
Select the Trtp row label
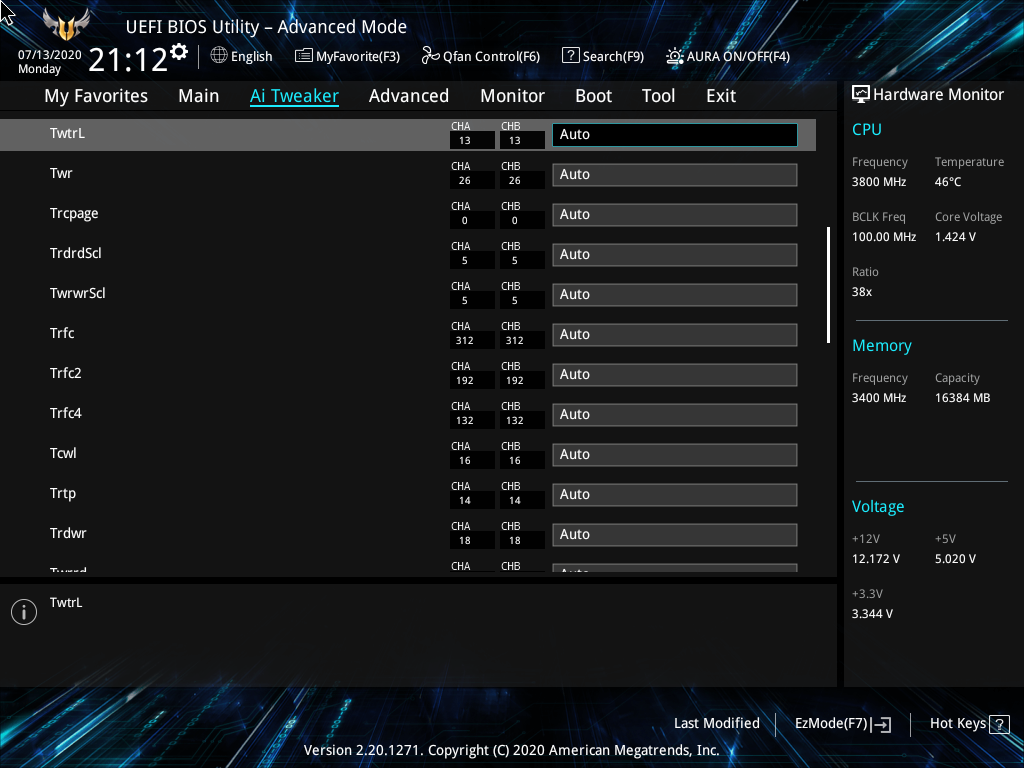click(63, 494)
